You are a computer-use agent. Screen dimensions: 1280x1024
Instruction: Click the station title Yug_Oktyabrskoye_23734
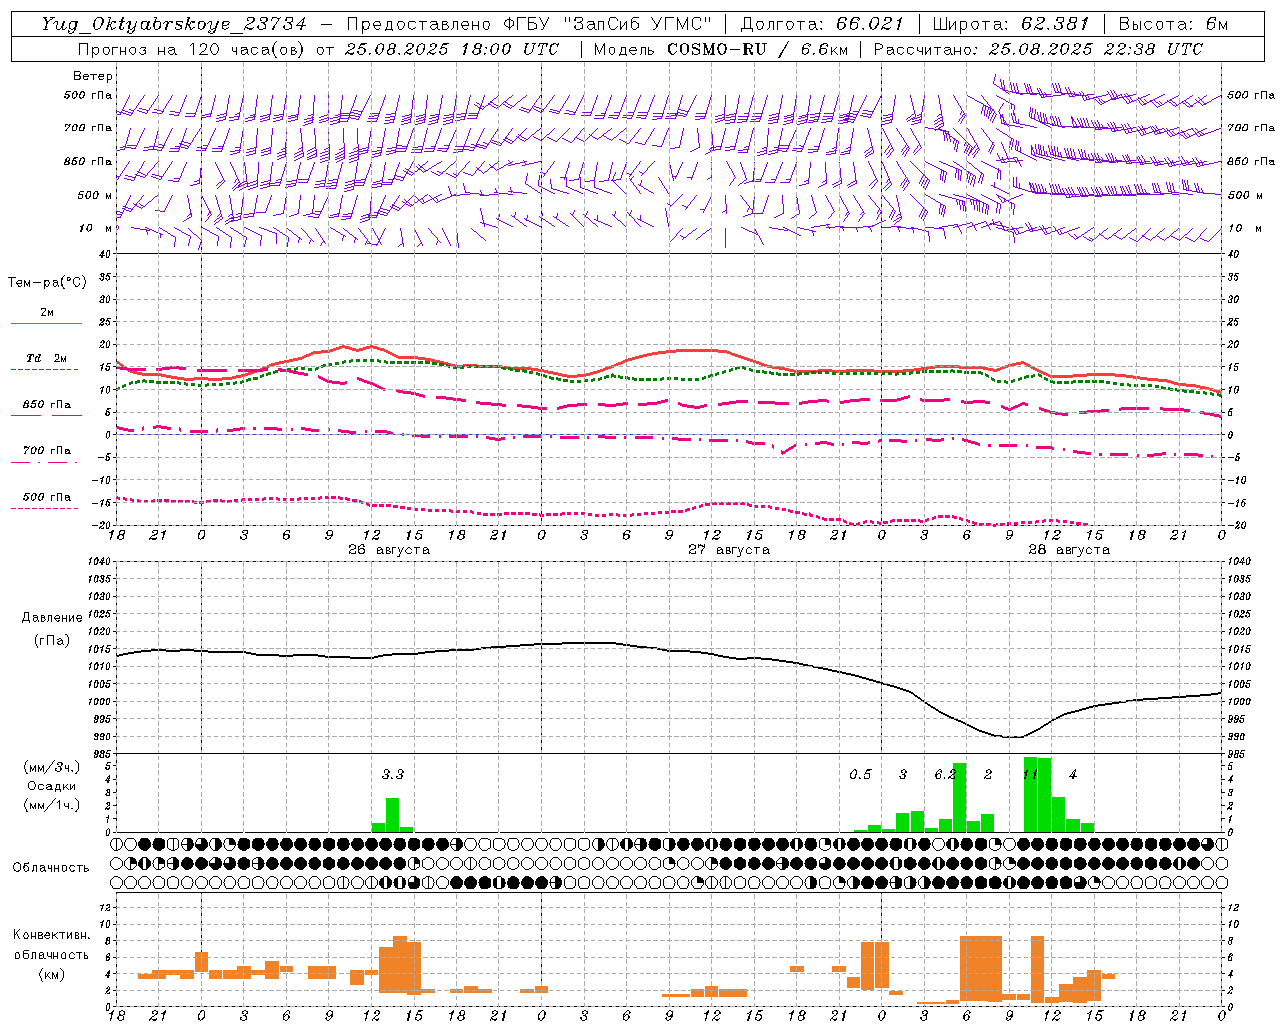(x=174, y=24)
